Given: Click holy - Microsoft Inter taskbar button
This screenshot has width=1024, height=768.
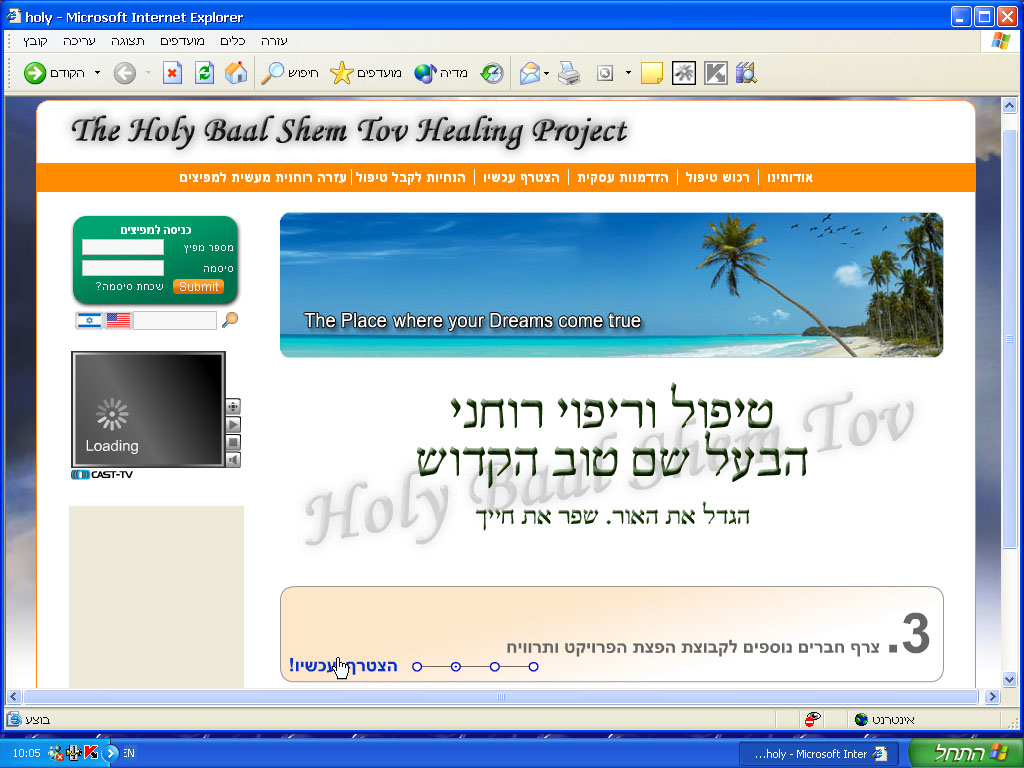Looking at the screenshot, I should [x=820, y=754].
